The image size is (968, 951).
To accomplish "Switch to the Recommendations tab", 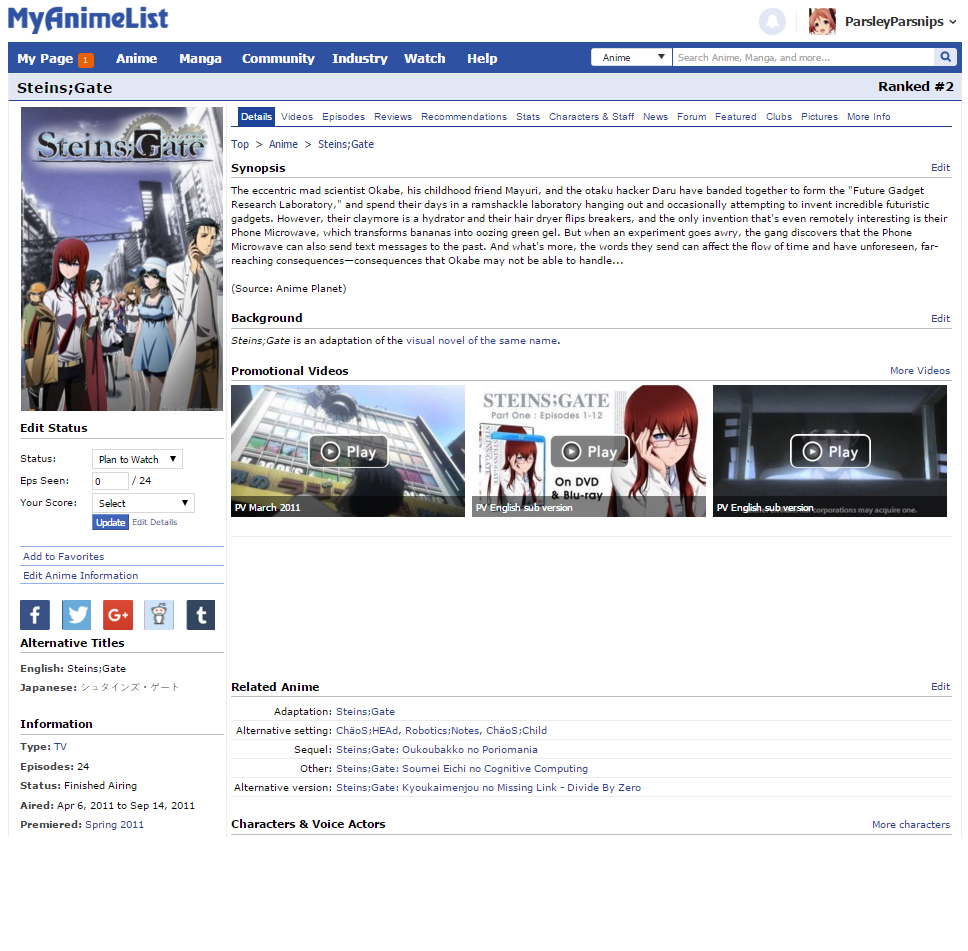I will [464, 117].
